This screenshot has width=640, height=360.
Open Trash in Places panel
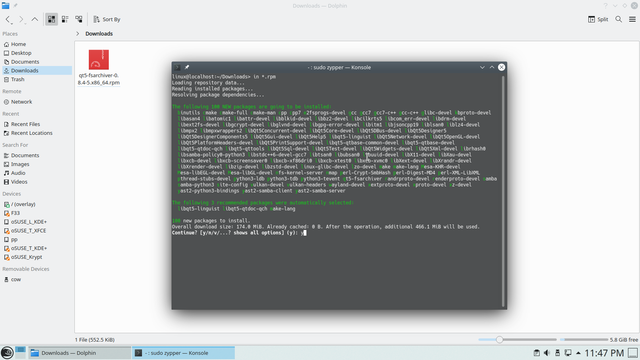[18, 80]
